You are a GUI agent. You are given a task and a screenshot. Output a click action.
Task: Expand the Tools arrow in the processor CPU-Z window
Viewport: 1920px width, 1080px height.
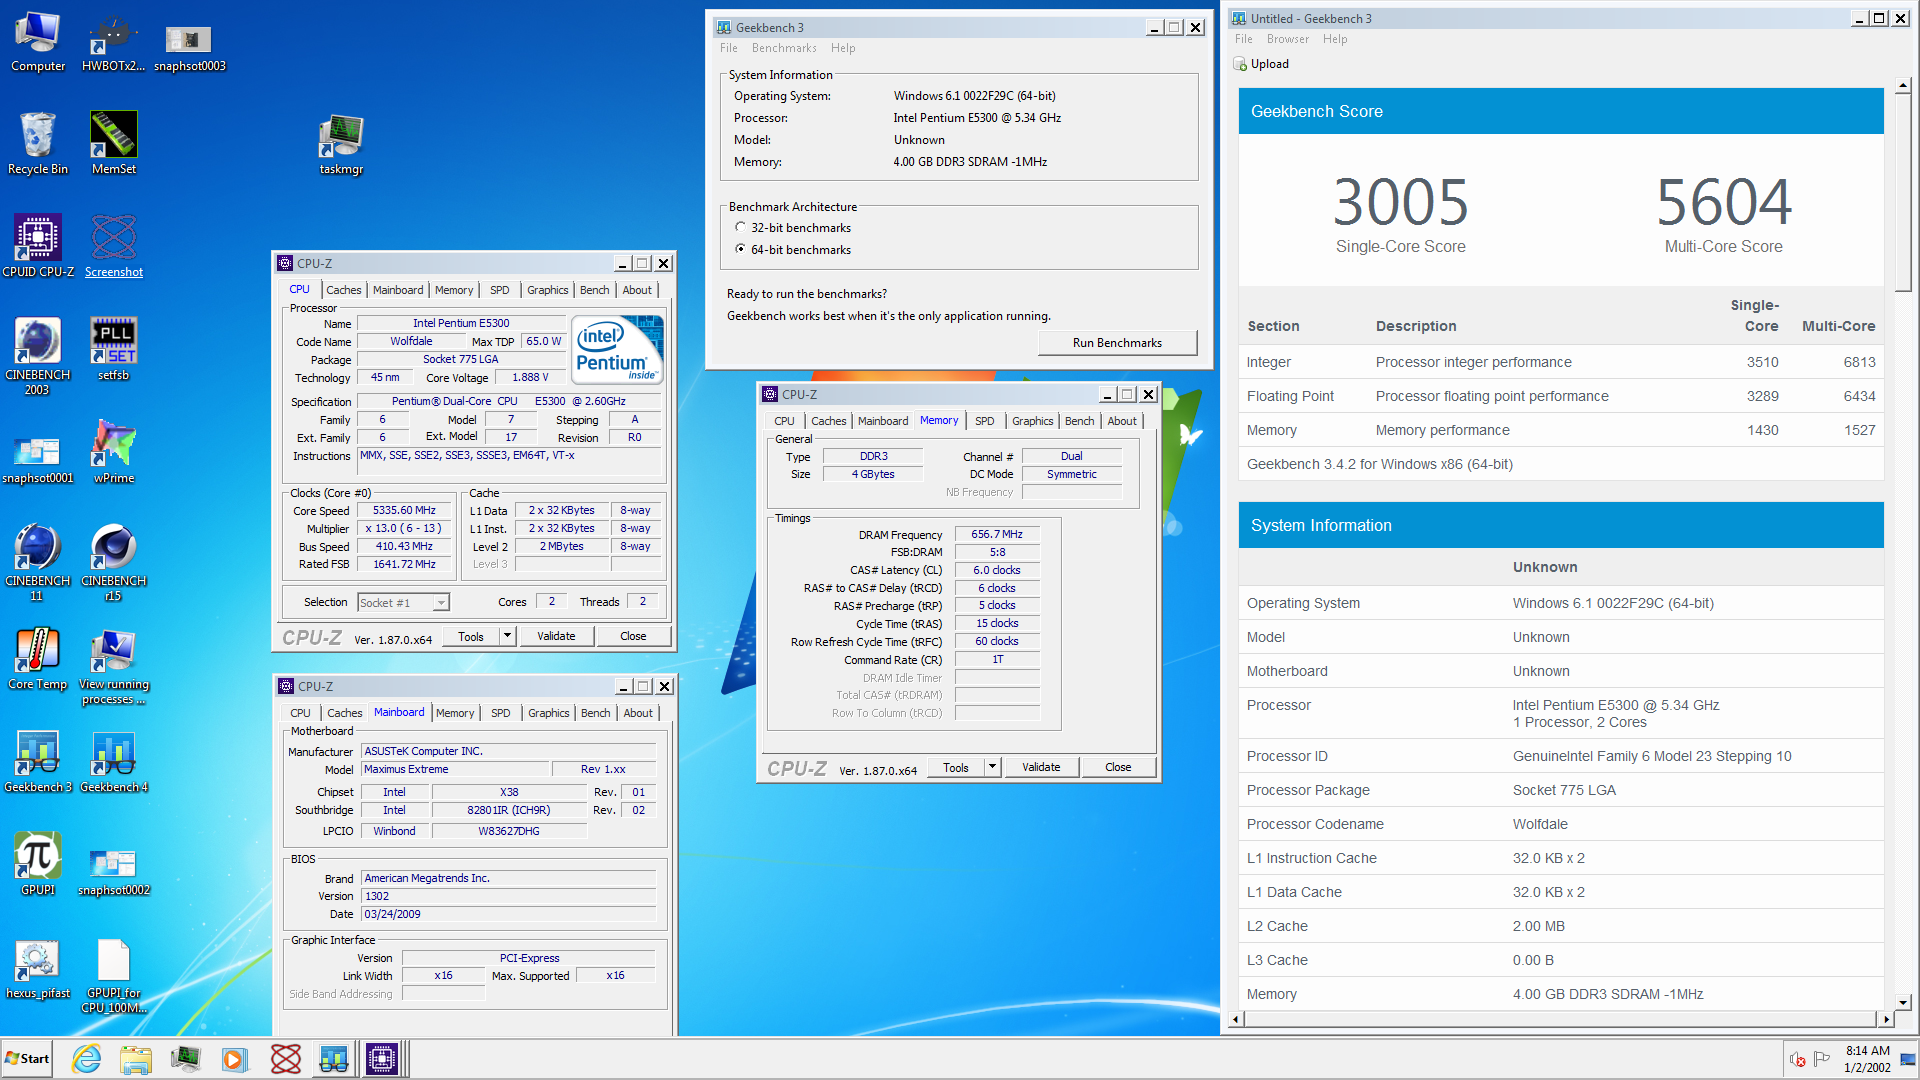pos(507,636)
